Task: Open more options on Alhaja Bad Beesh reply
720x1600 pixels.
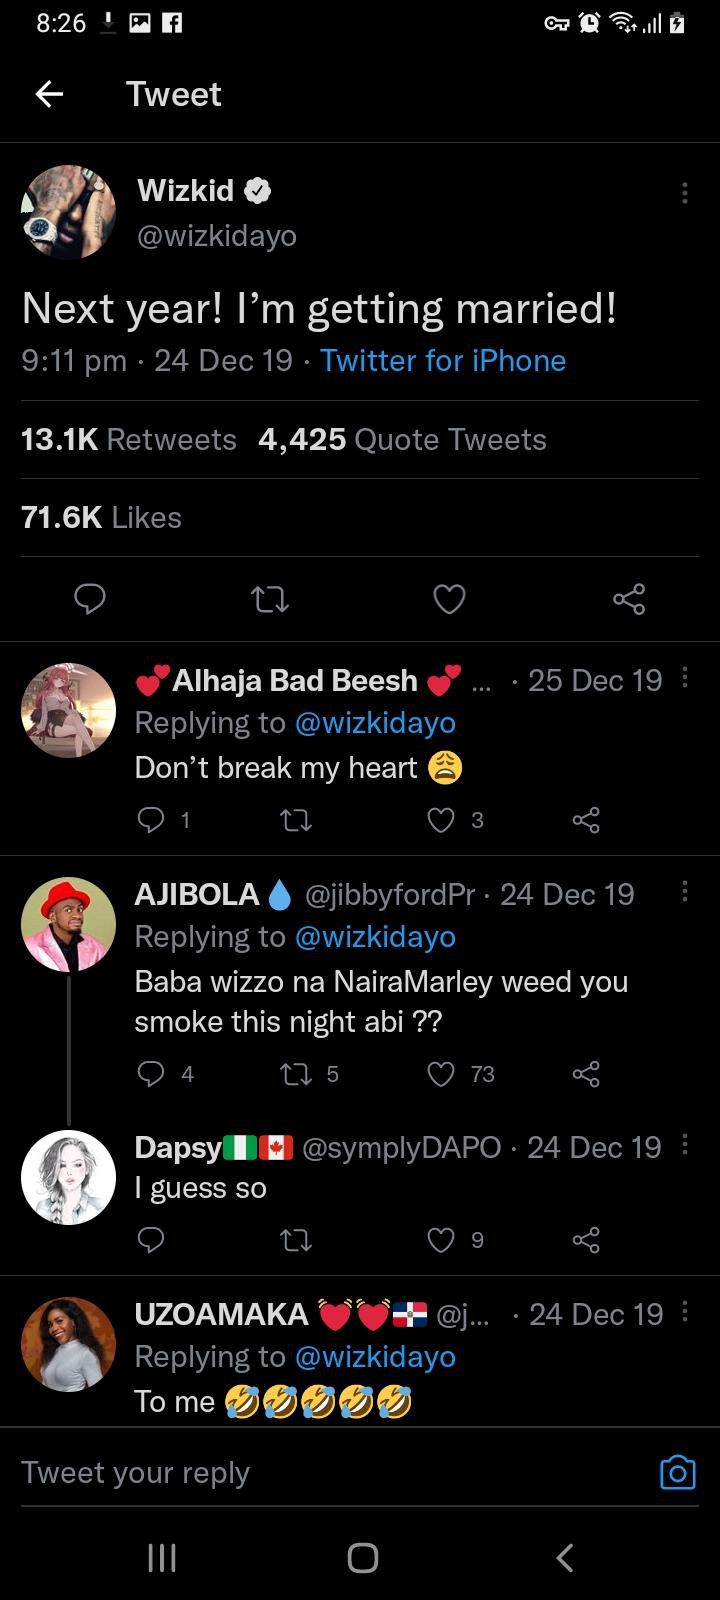Action: tap(685, 679)
